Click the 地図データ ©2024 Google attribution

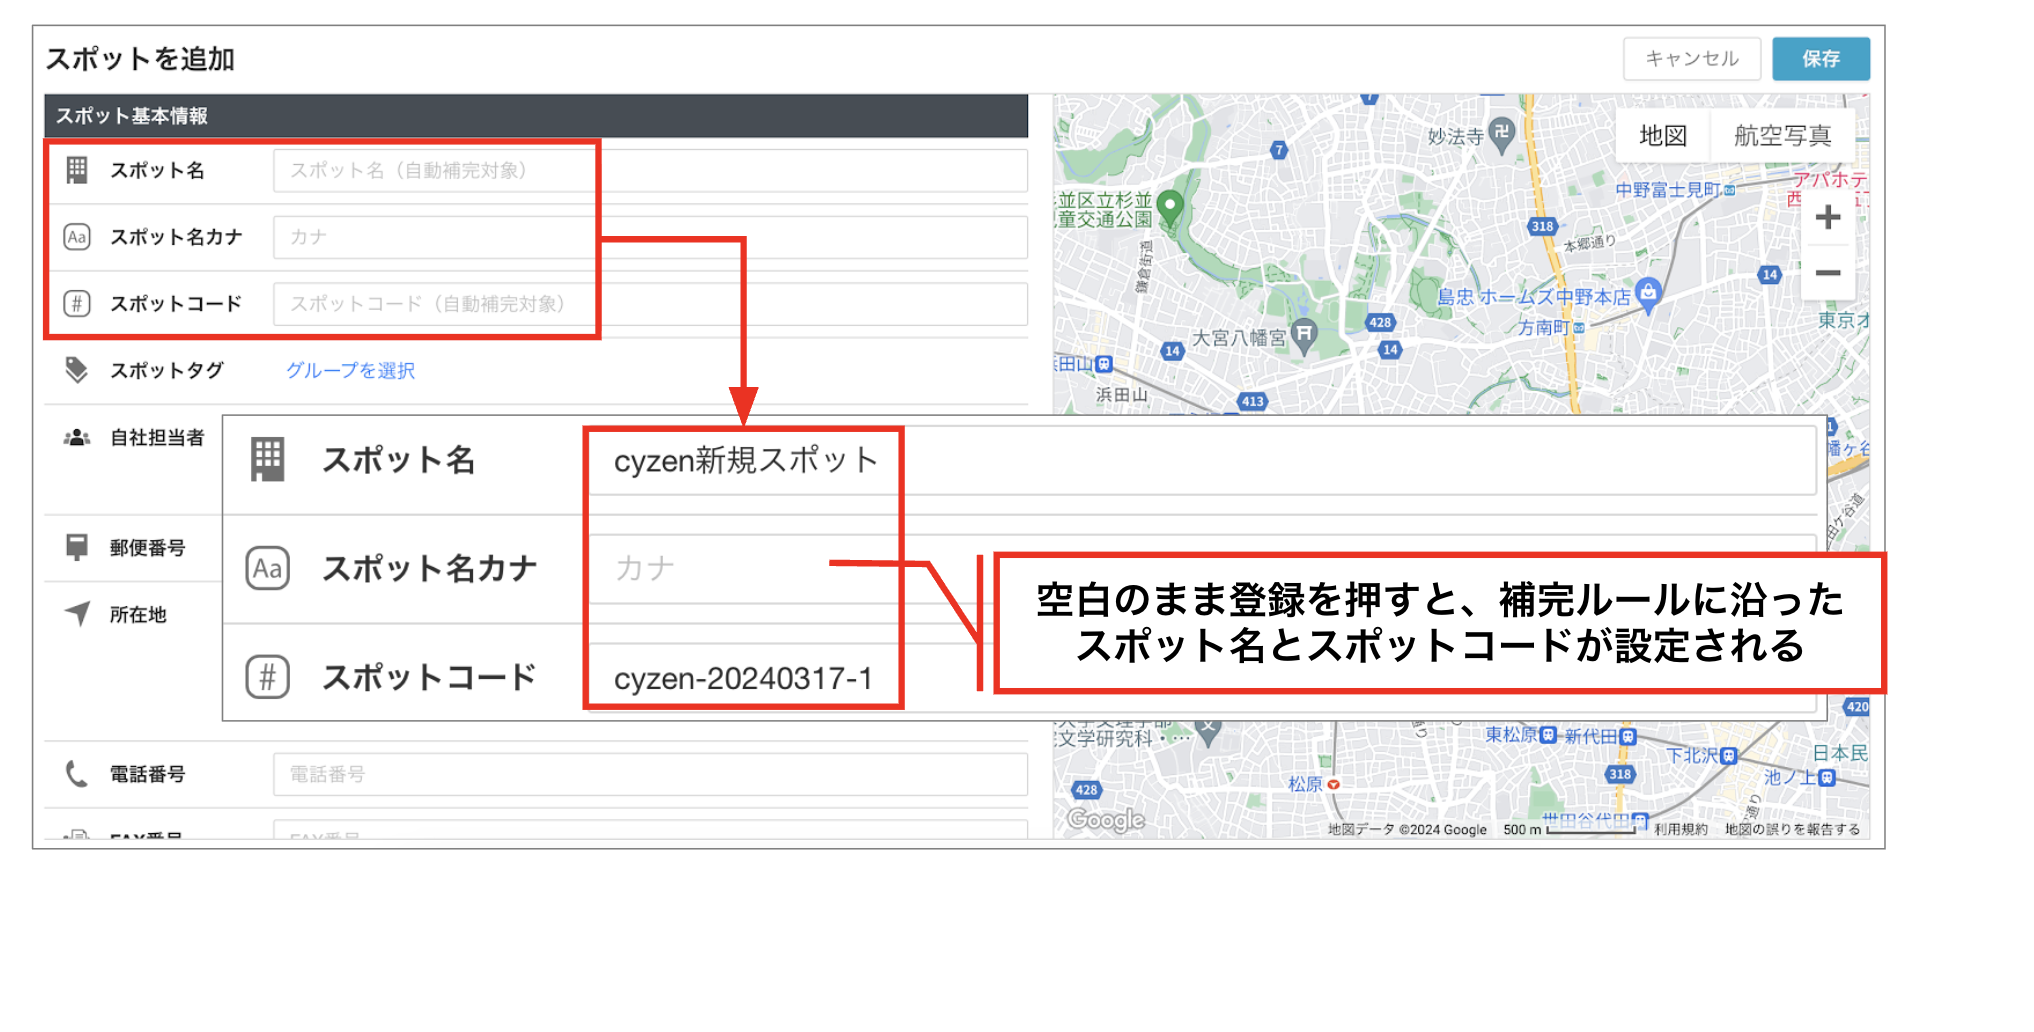[1407, 829]
